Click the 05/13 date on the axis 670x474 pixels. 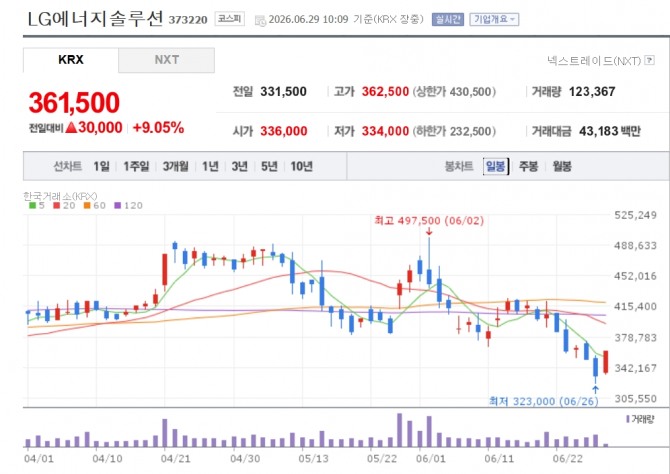tap(313, 459)
